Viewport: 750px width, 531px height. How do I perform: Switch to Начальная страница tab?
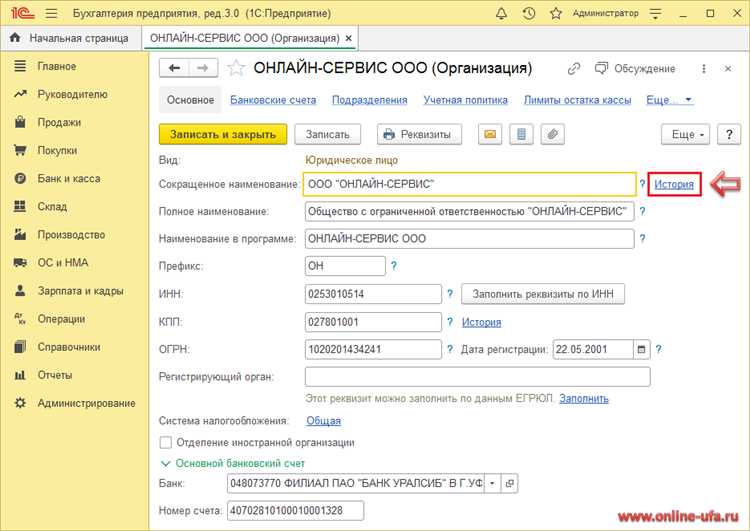click(71, 38)
